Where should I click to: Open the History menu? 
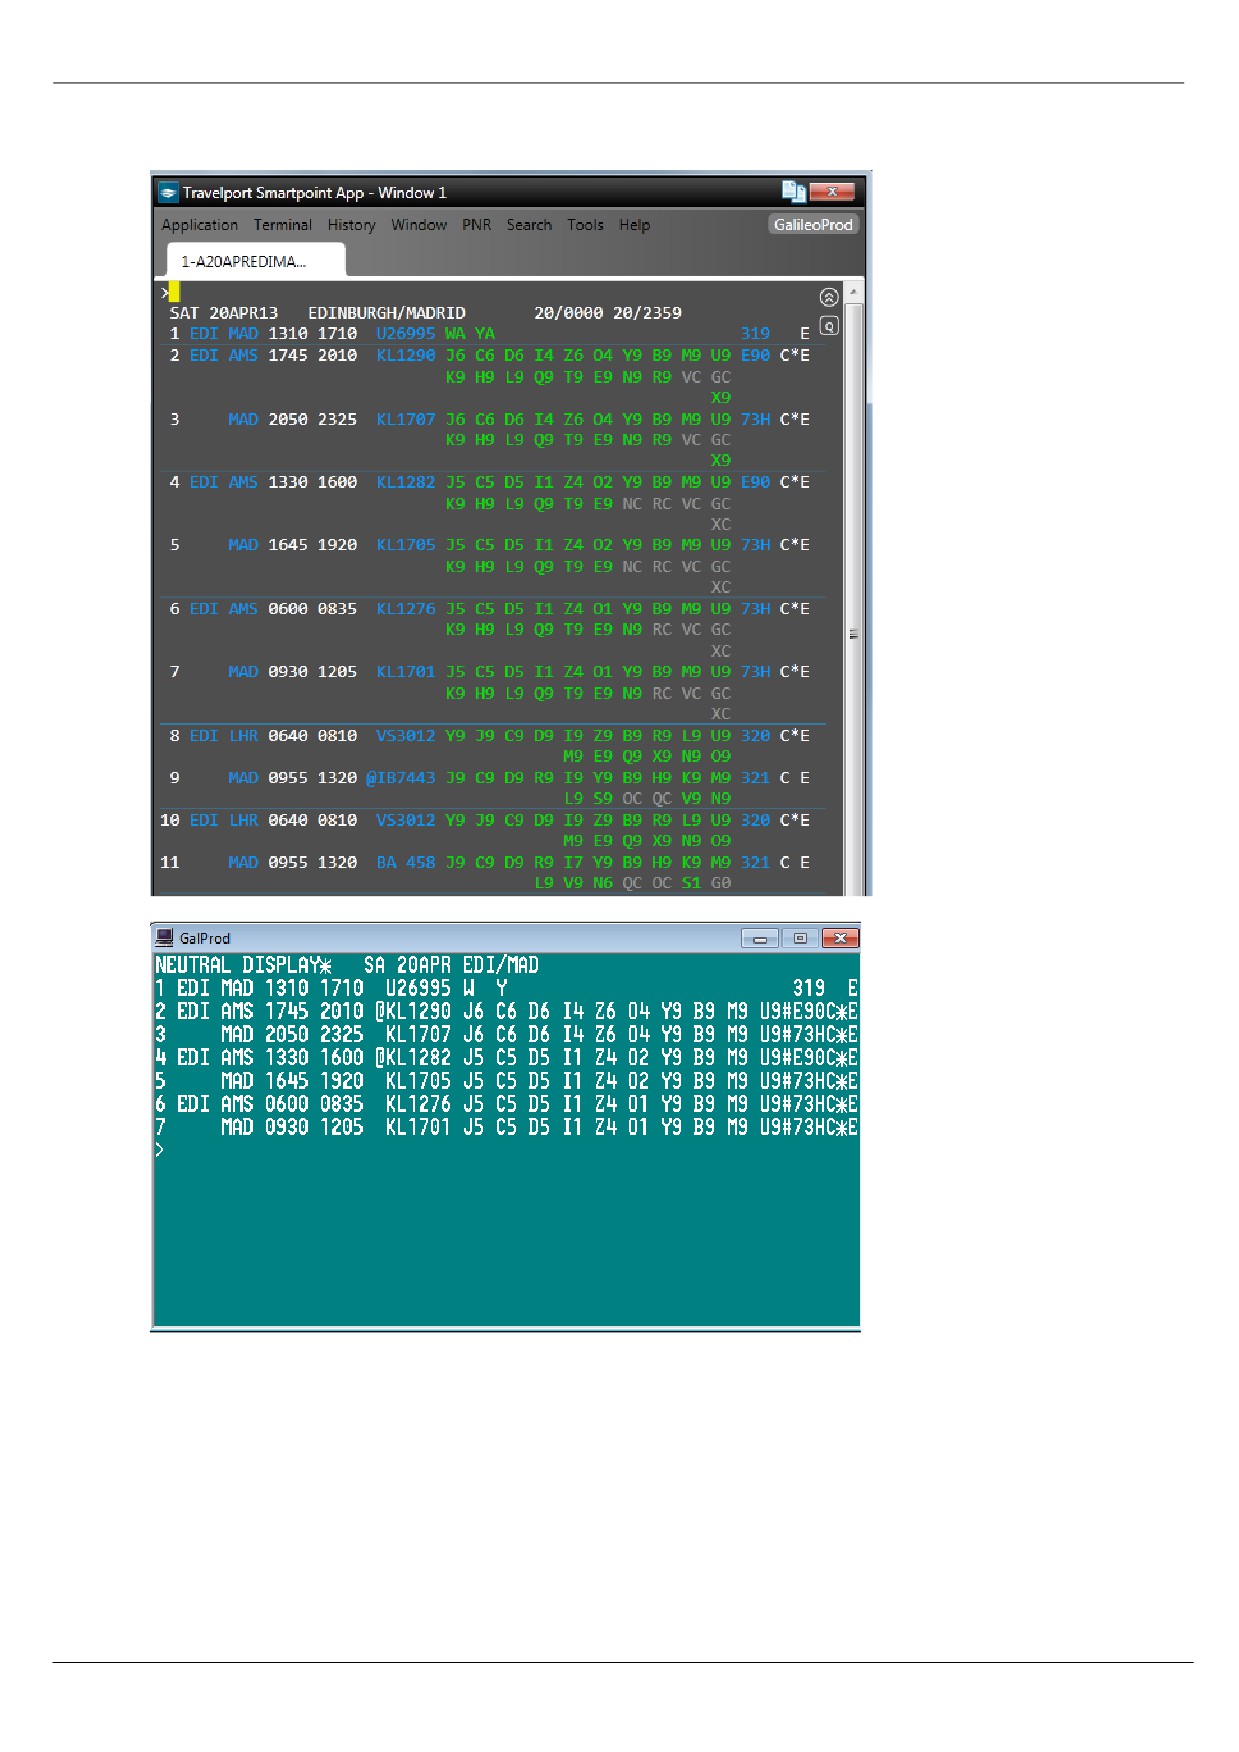point(352,225)
